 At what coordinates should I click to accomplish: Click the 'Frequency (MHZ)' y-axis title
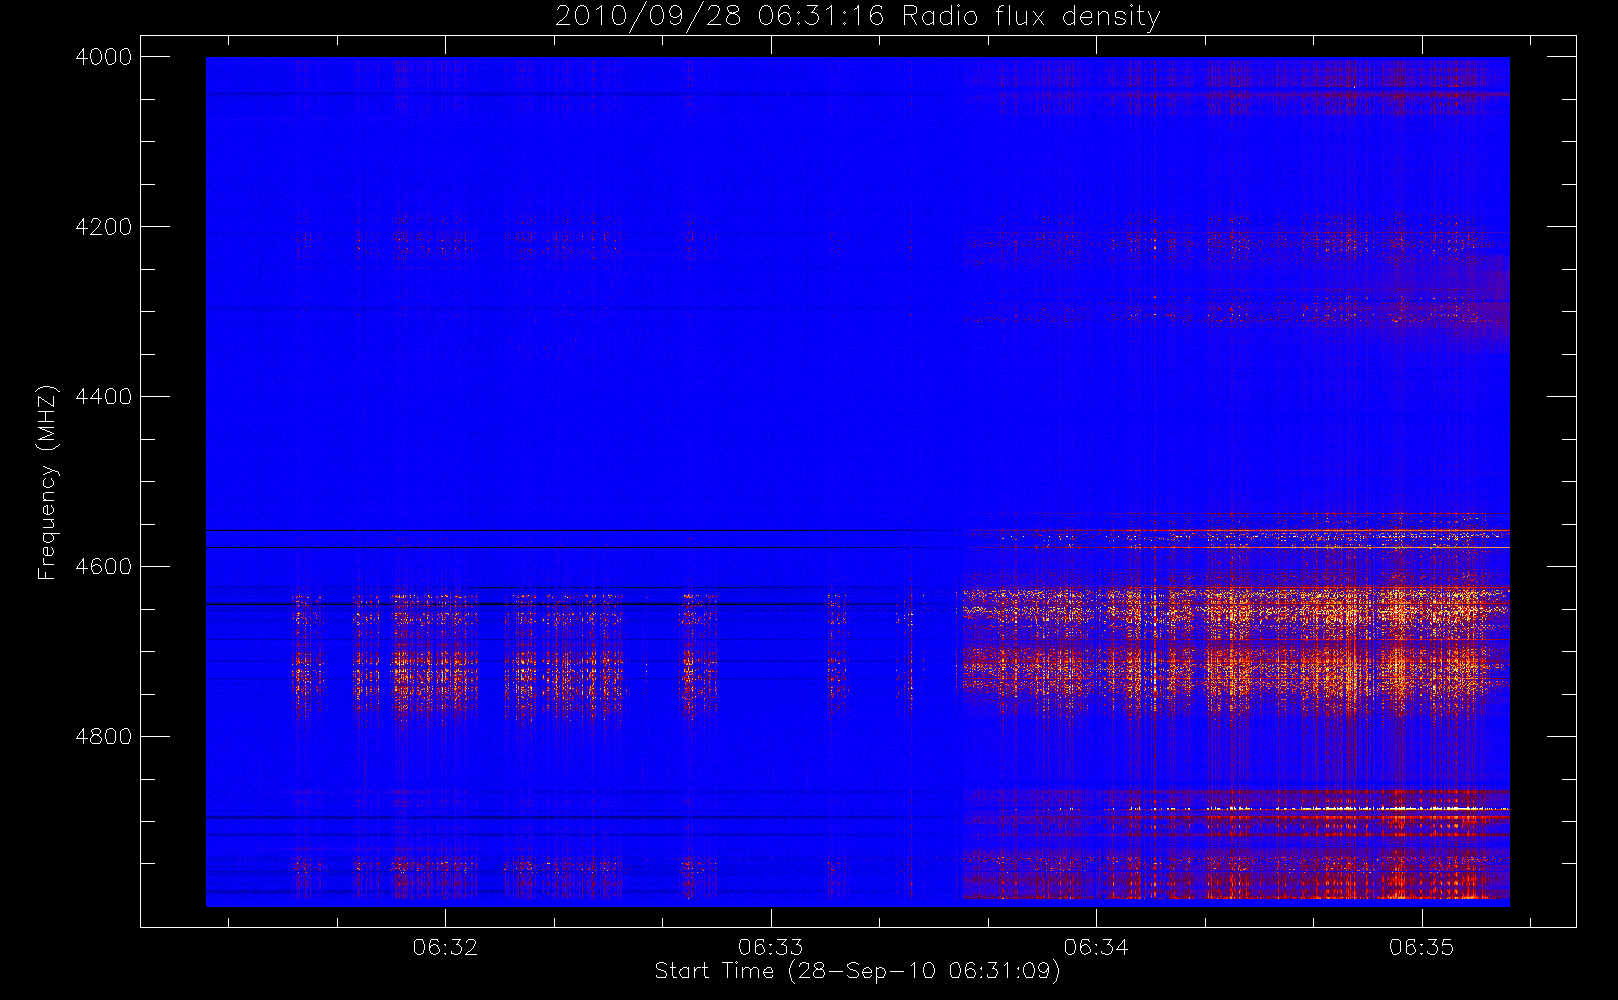47,482
